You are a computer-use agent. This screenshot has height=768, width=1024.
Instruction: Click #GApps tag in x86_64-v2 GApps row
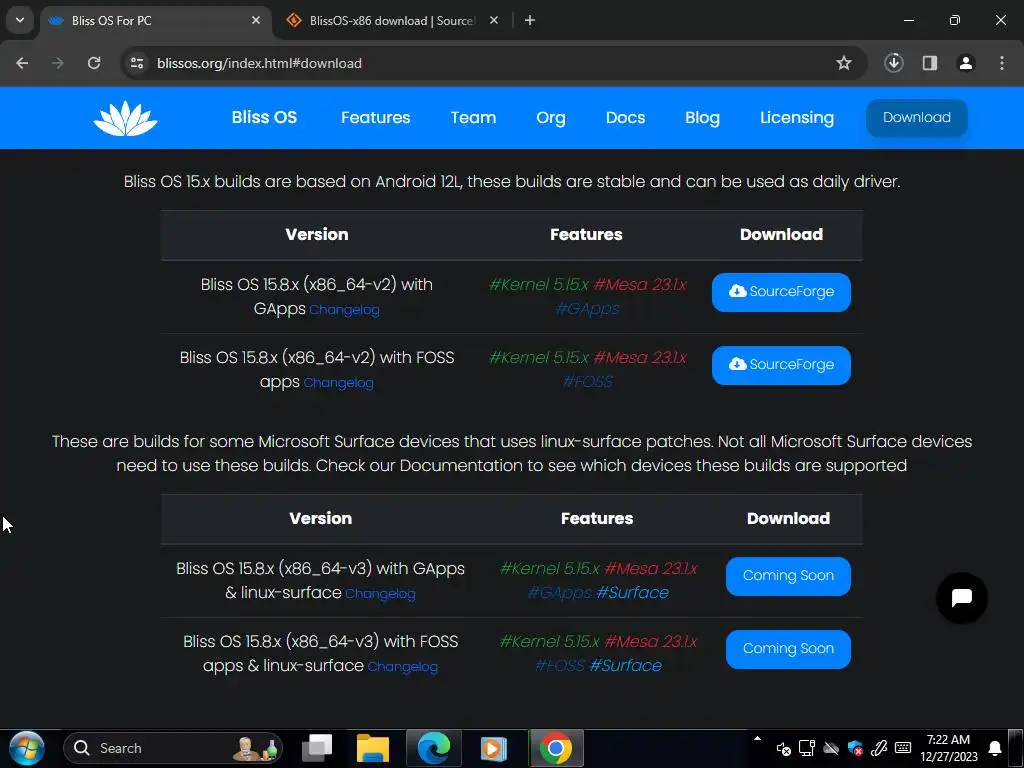point(587,309)
